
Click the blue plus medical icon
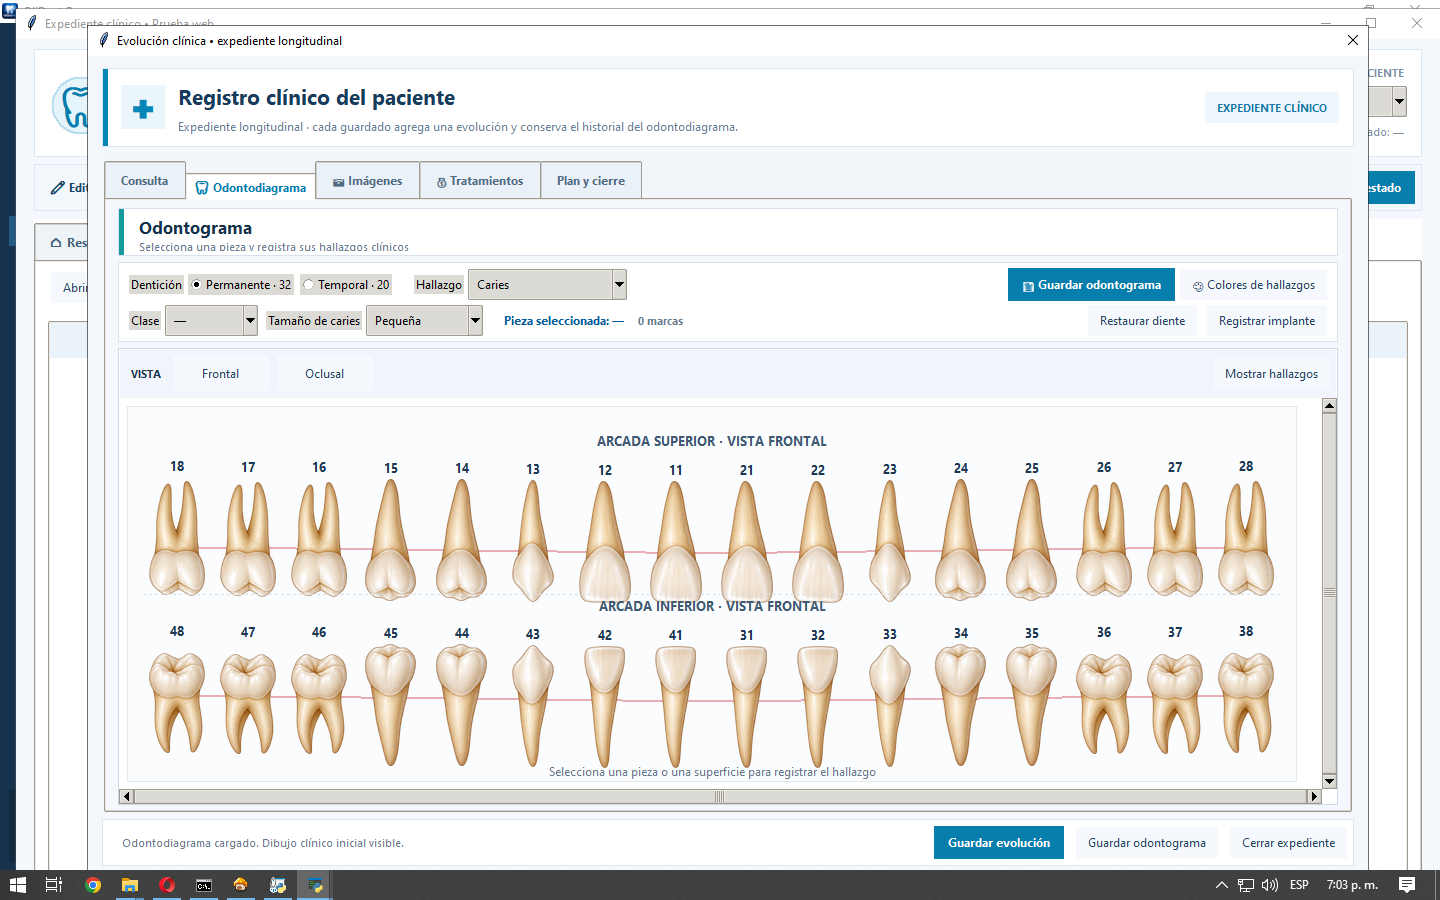pyautogui.click(x=143, y=109)
